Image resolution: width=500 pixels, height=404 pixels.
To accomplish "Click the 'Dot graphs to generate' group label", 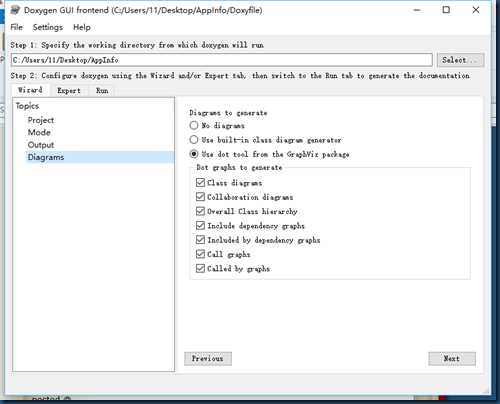I will (239, 167).
